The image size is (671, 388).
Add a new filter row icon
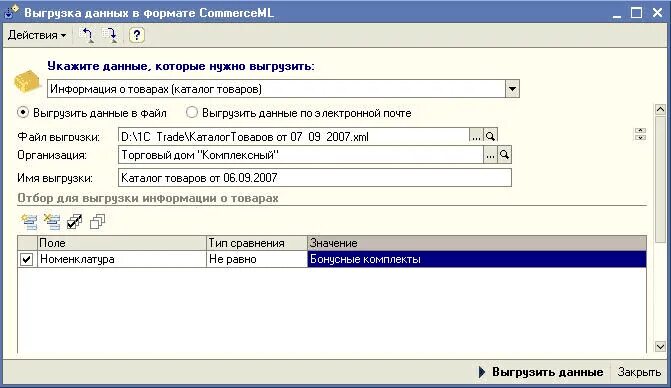point(30,222)
